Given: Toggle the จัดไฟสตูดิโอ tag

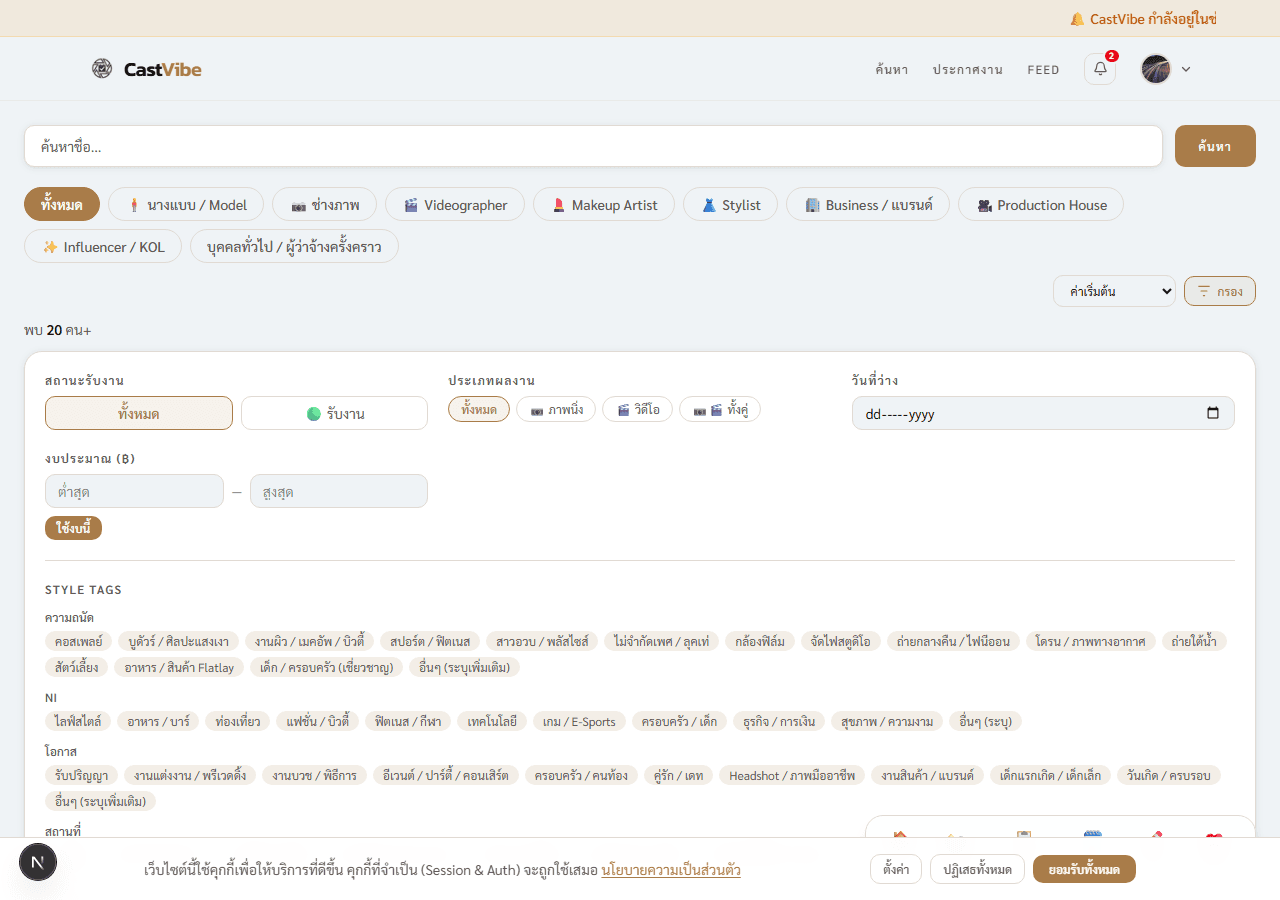Looking at the screenshot, I should [x=841, y=641].
